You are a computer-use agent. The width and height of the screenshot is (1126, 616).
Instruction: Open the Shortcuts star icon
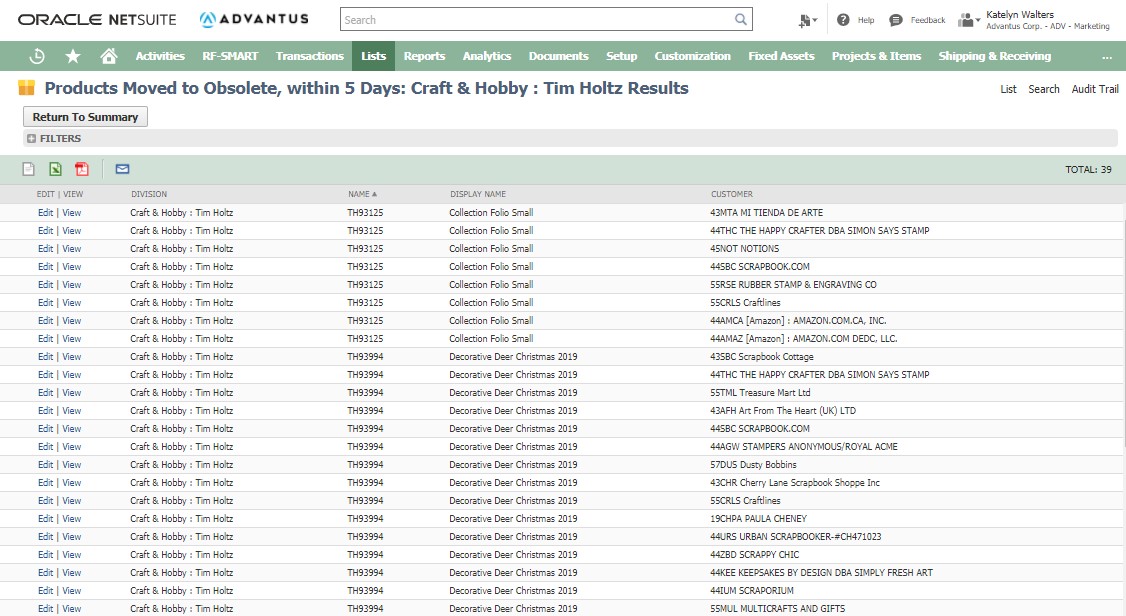(x=73, y=56)
